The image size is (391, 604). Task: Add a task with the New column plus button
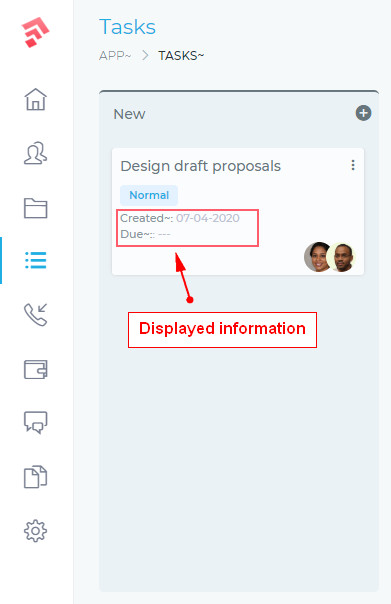click(x=363, y=113)
